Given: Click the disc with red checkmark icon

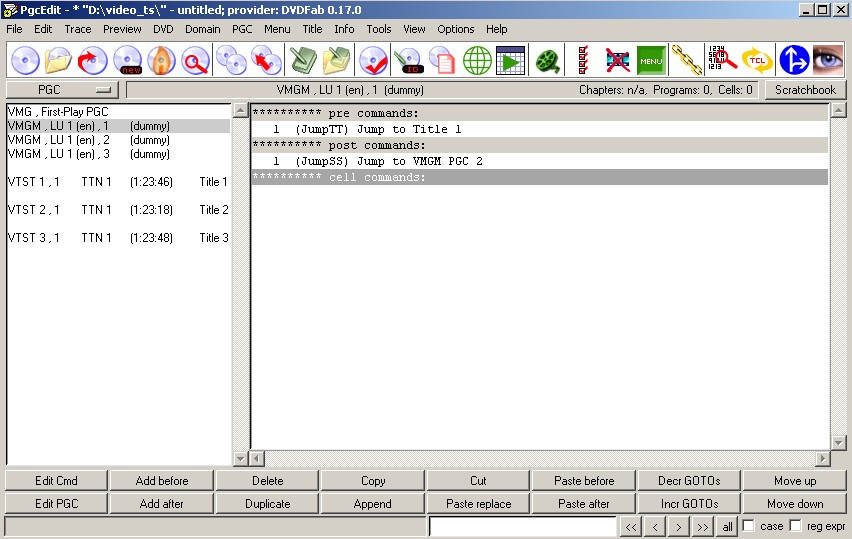Looking at the screenshot, I should coord(373,60).
